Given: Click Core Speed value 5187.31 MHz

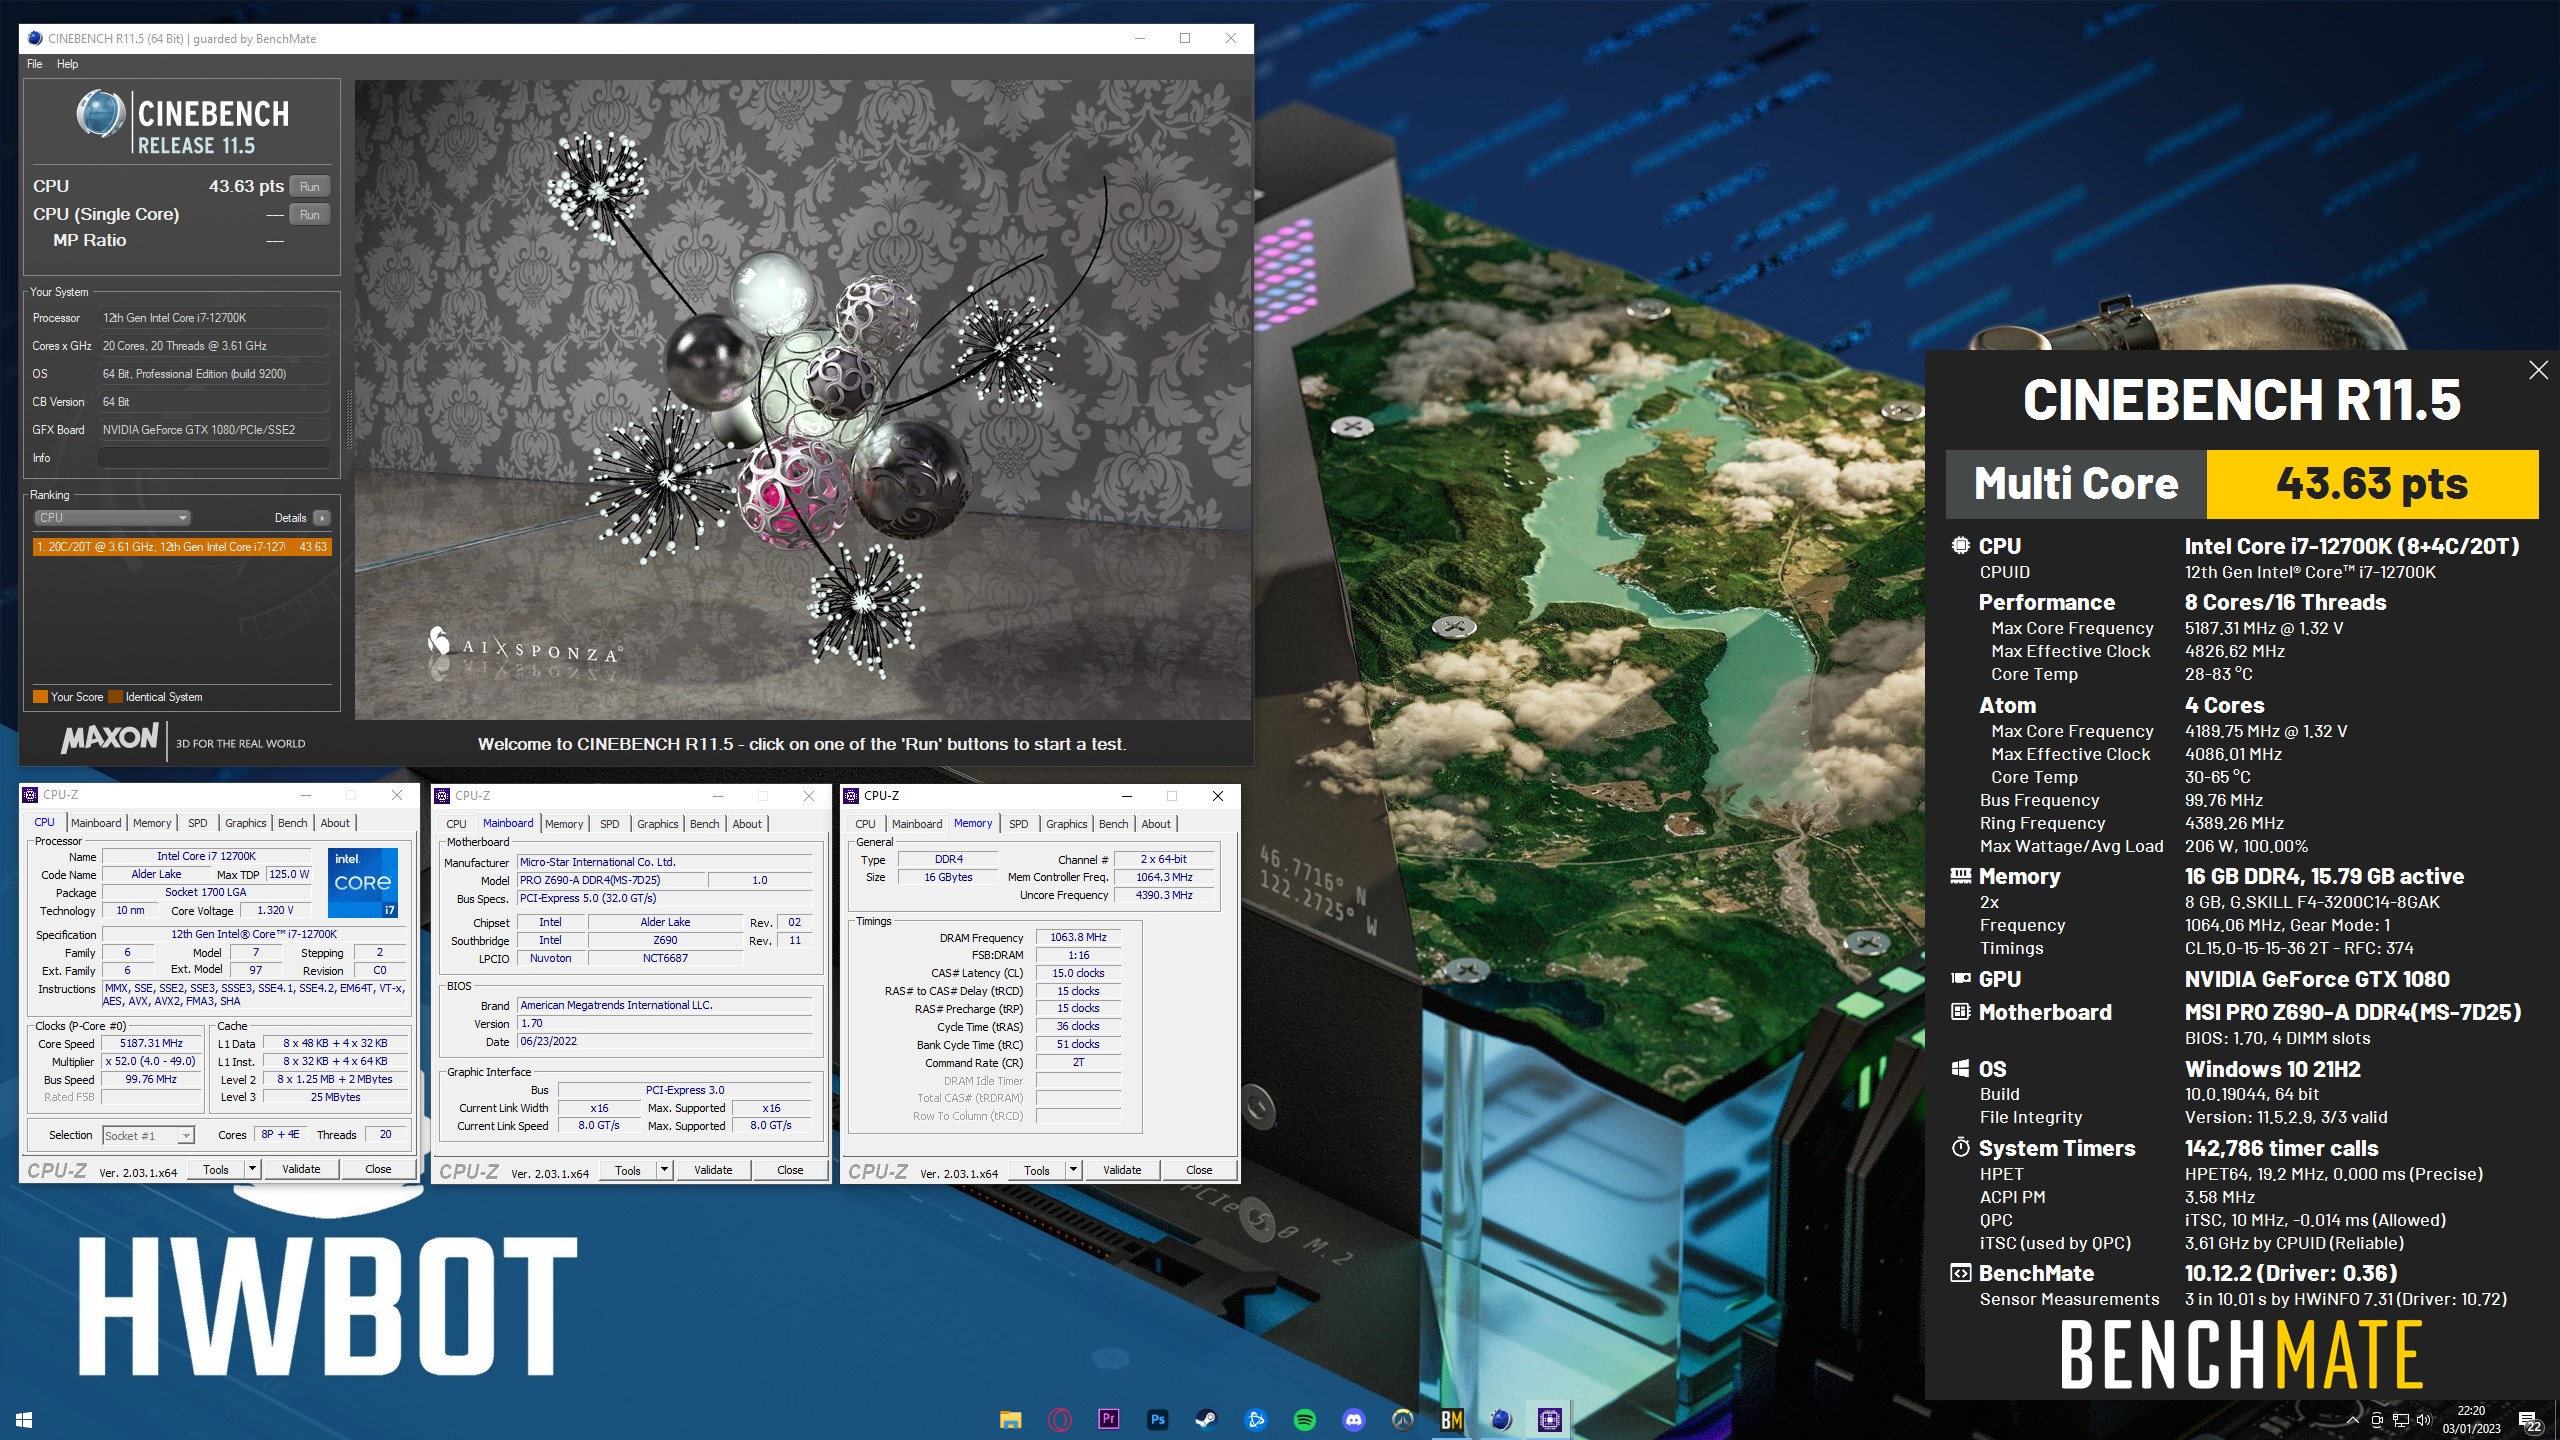Looking at the screenshot, I should [x=152, y=1044].
